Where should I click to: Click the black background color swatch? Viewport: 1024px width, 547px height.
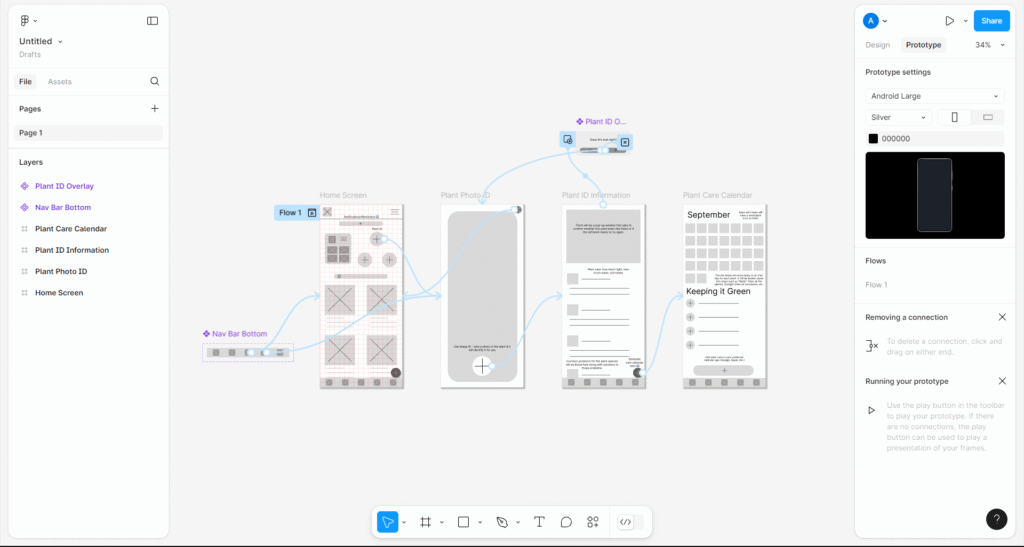click(873, 139)
